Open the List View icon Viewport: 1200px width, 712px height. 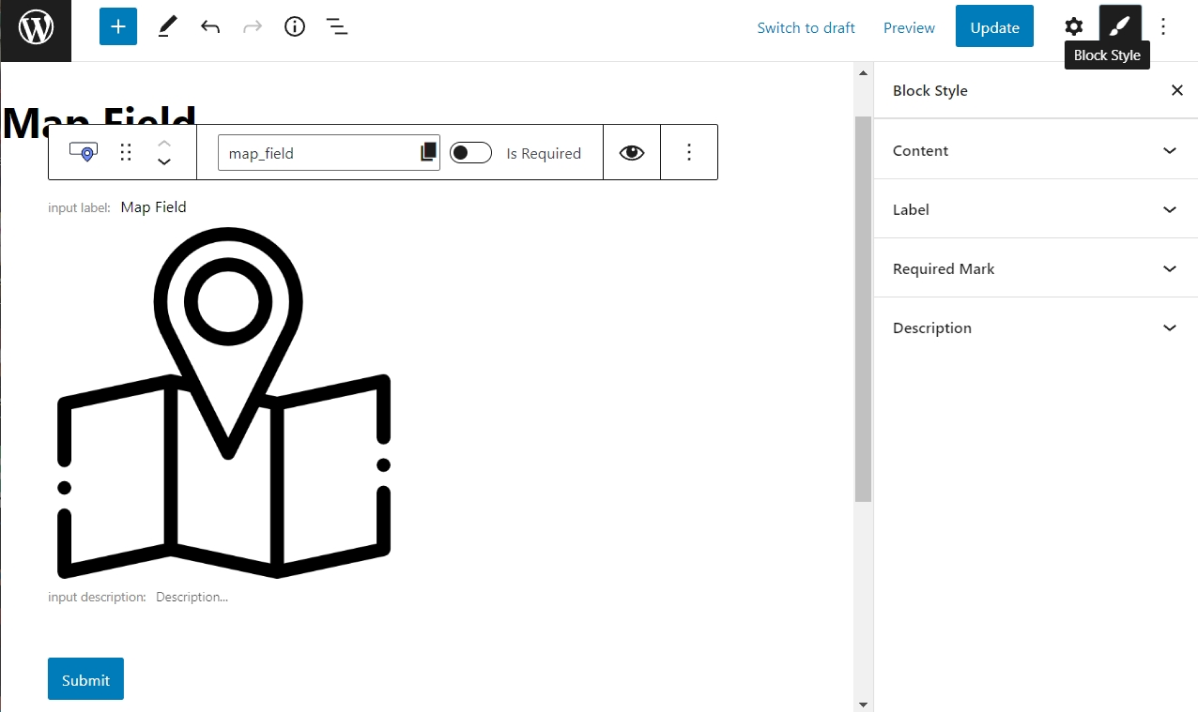337,27
